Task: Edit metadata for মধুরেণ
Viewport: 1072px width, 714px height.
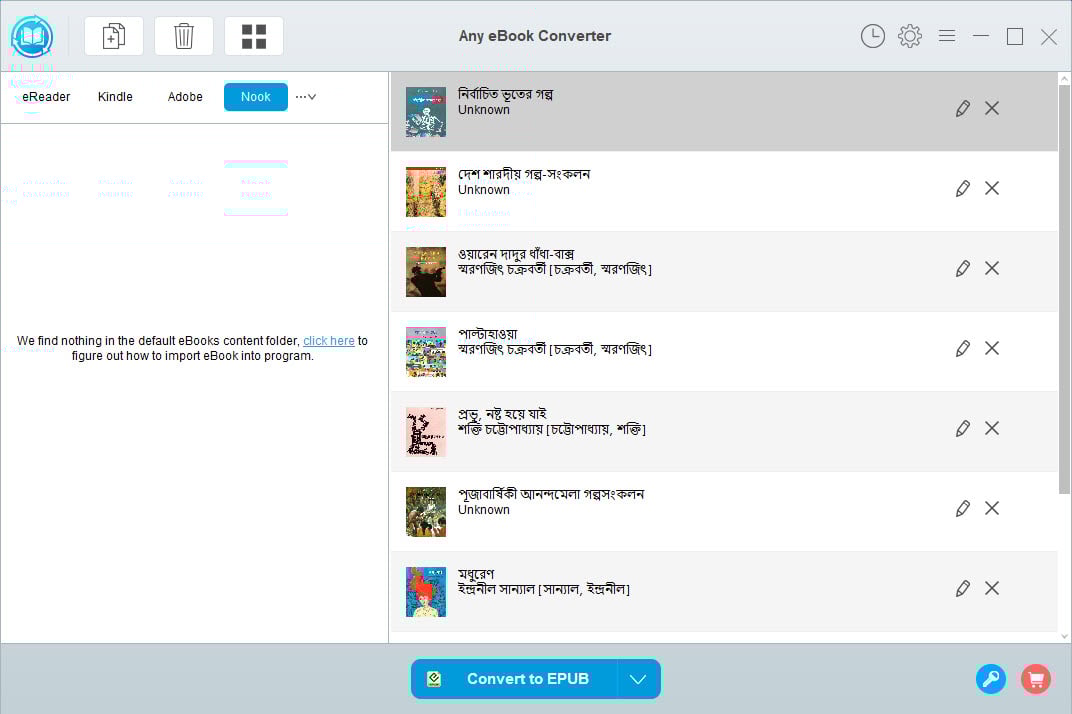Action: click(963, 588)
